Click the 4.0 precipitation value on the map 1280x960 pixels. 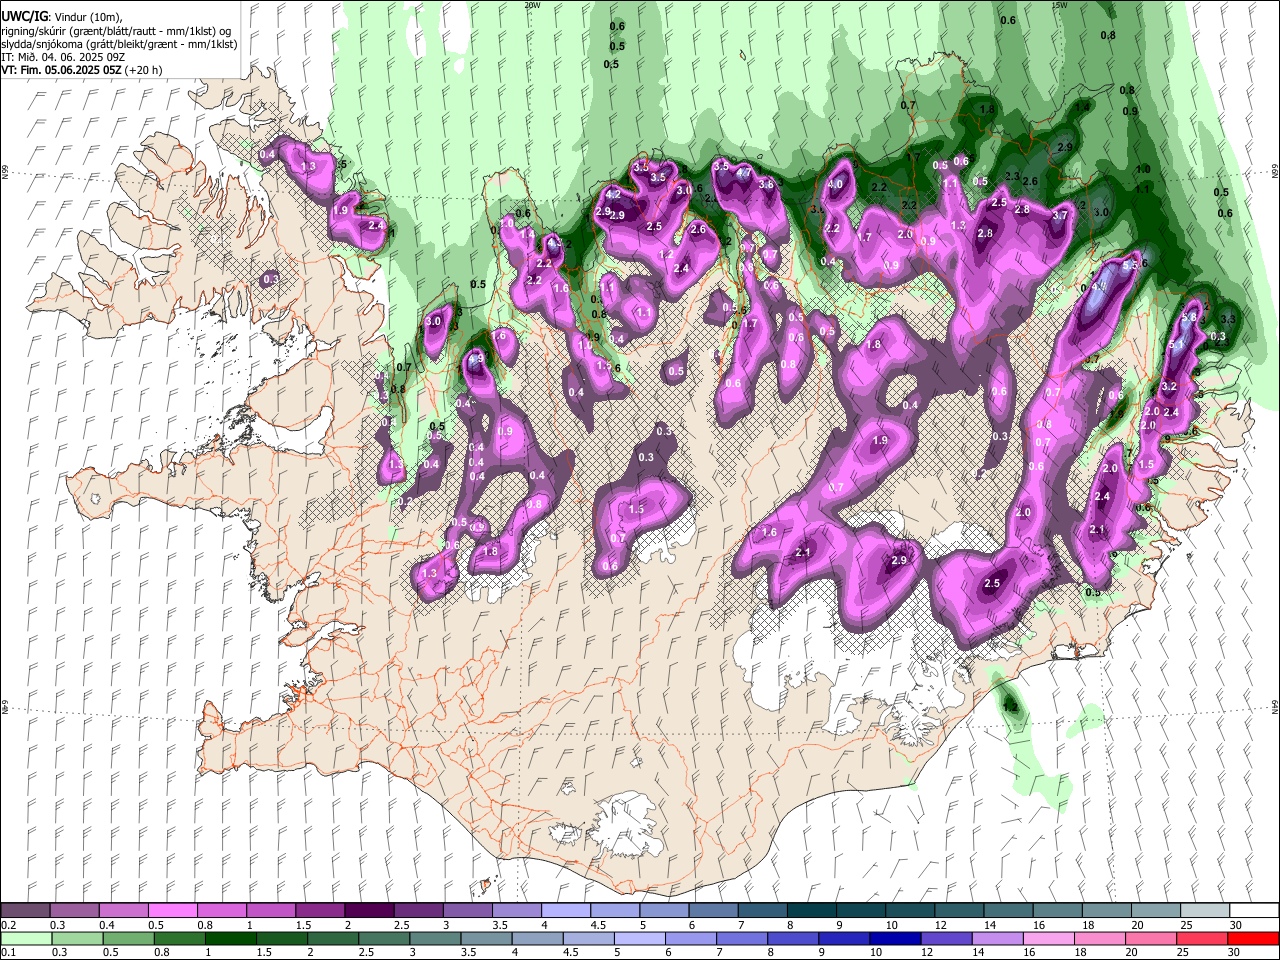point(836,184)
